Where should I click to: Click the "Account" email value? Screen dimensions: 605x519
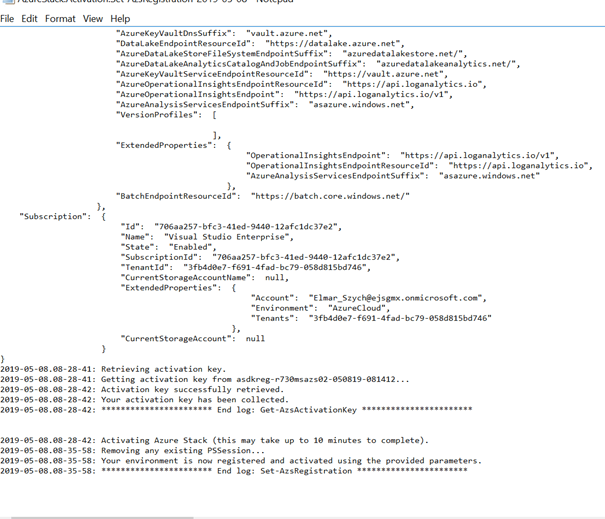[395, 298]
